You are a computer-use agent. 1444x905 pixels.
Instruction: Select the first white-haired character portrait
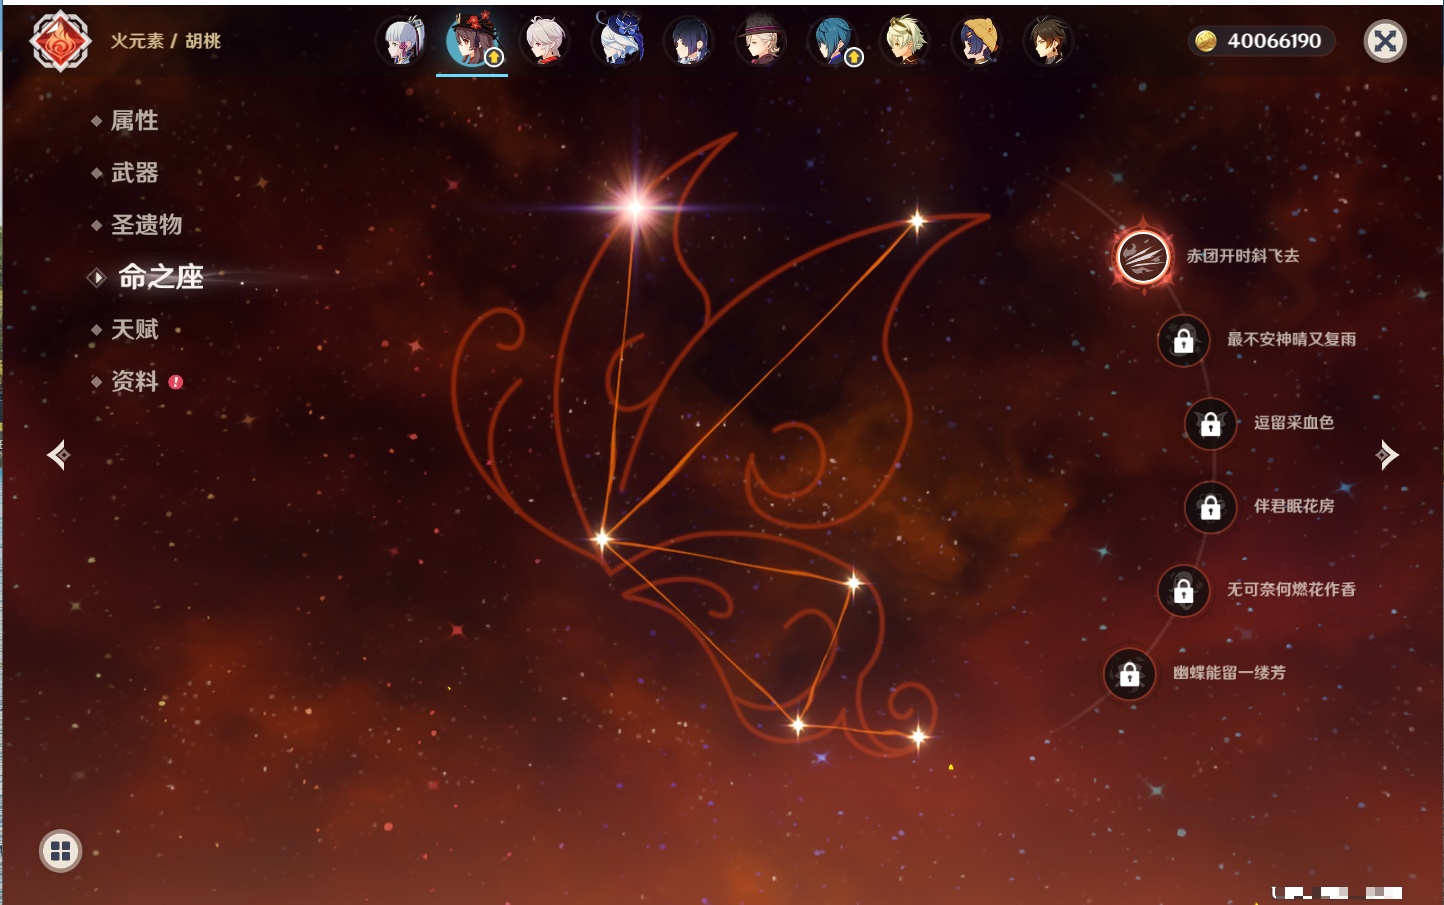pyautogui.click(x=401, y=42)
